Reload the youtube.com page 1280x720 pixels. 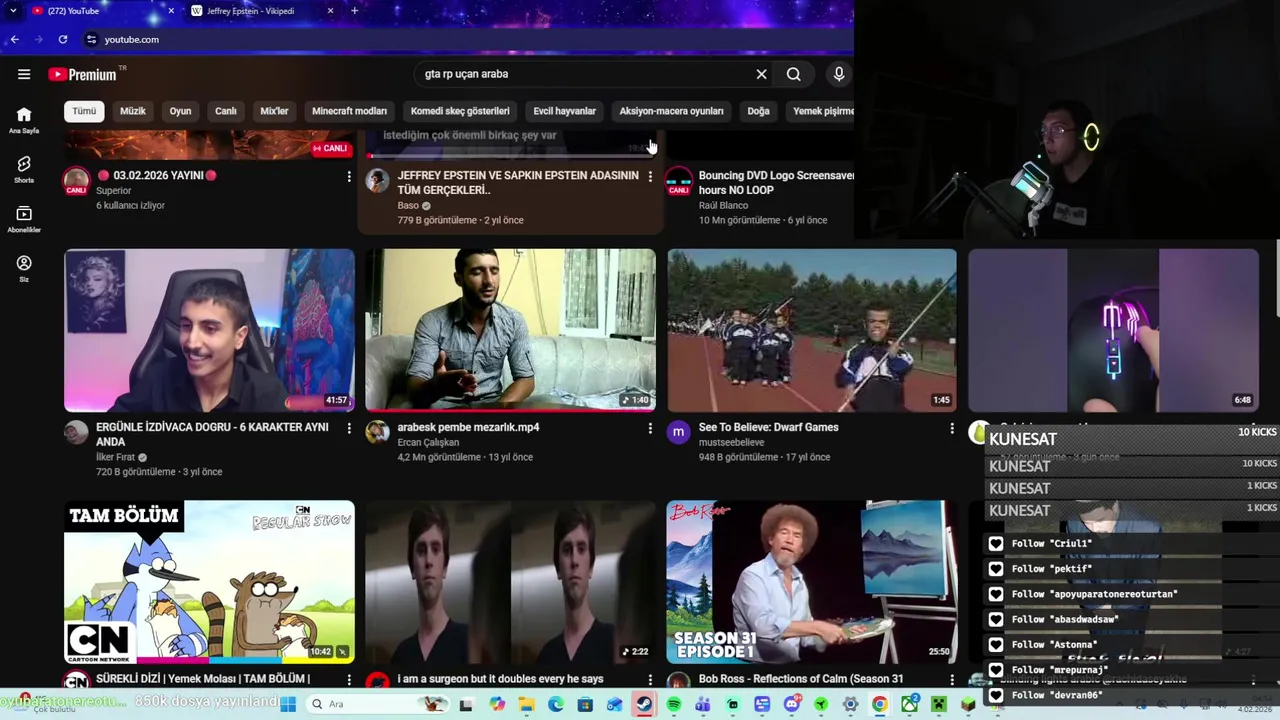63,39
